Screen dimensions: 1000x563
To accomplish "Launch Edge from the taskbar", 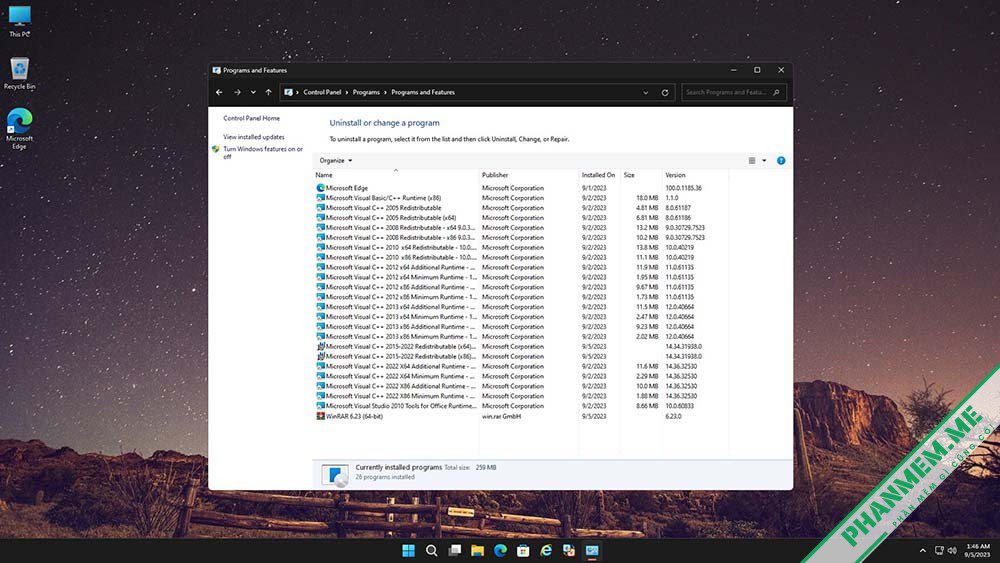I will pos(500,550).
